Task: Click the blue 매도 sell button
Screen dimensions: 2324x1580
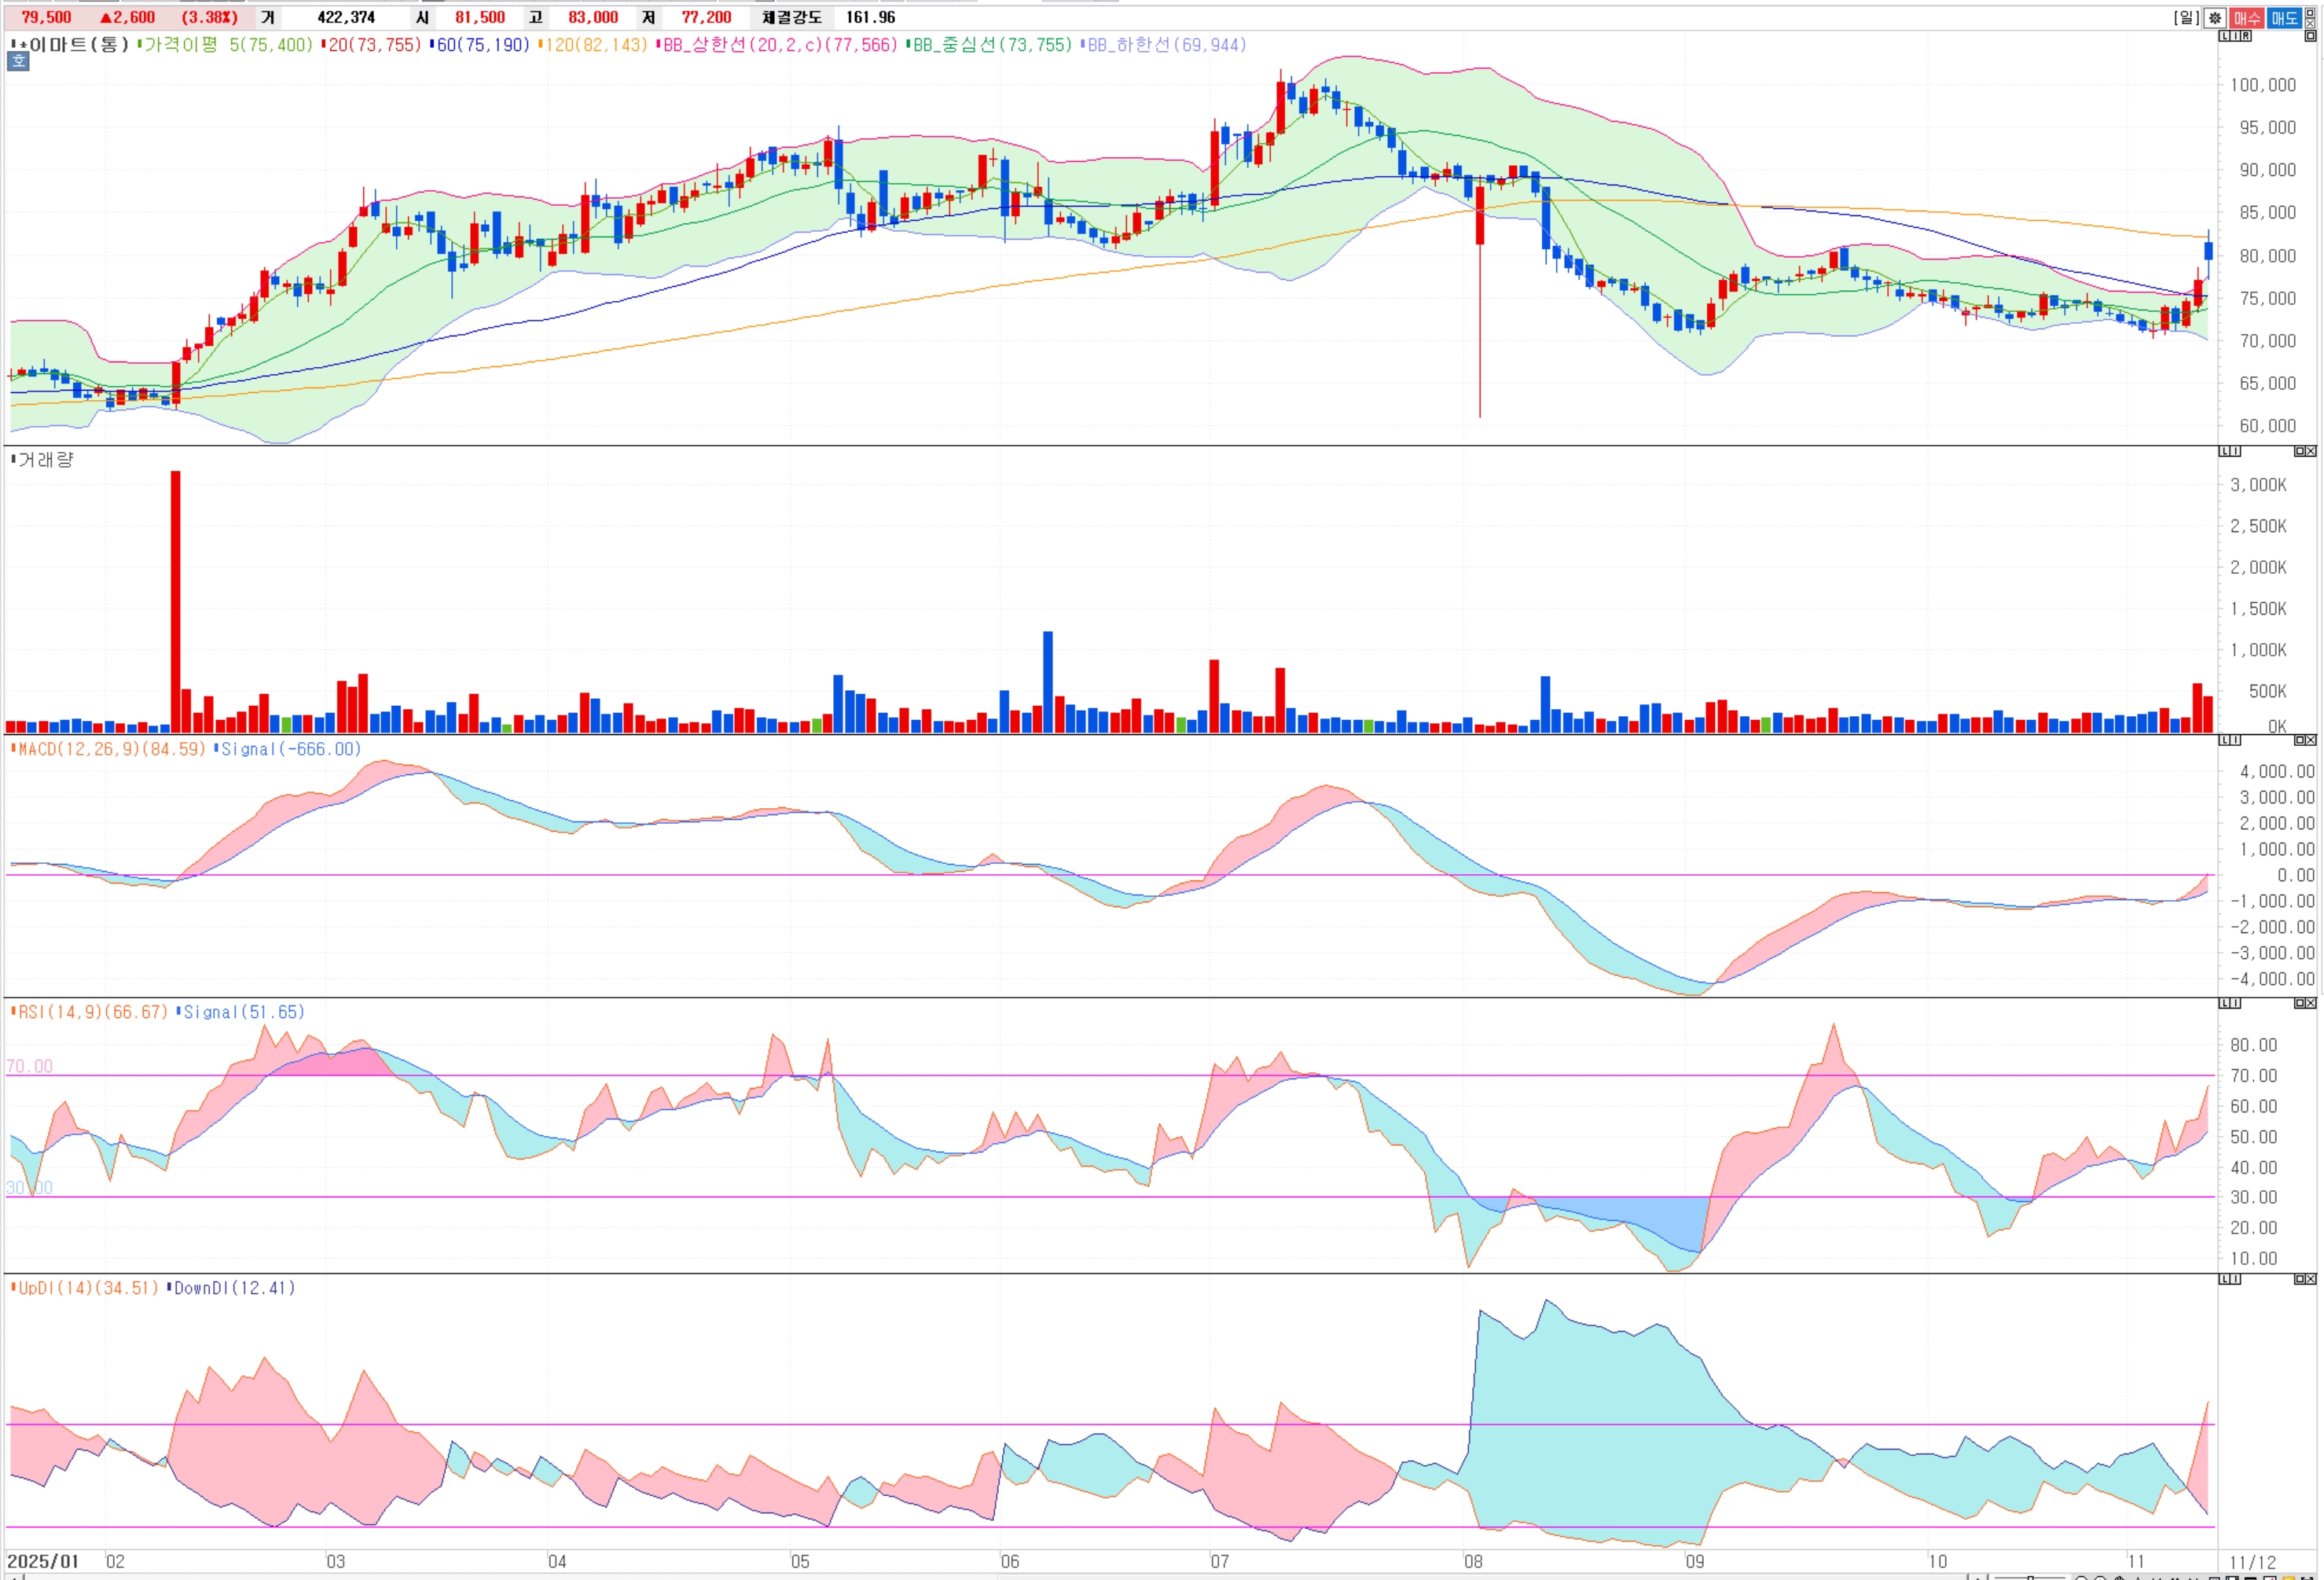Action: (x=2284, y=18)
